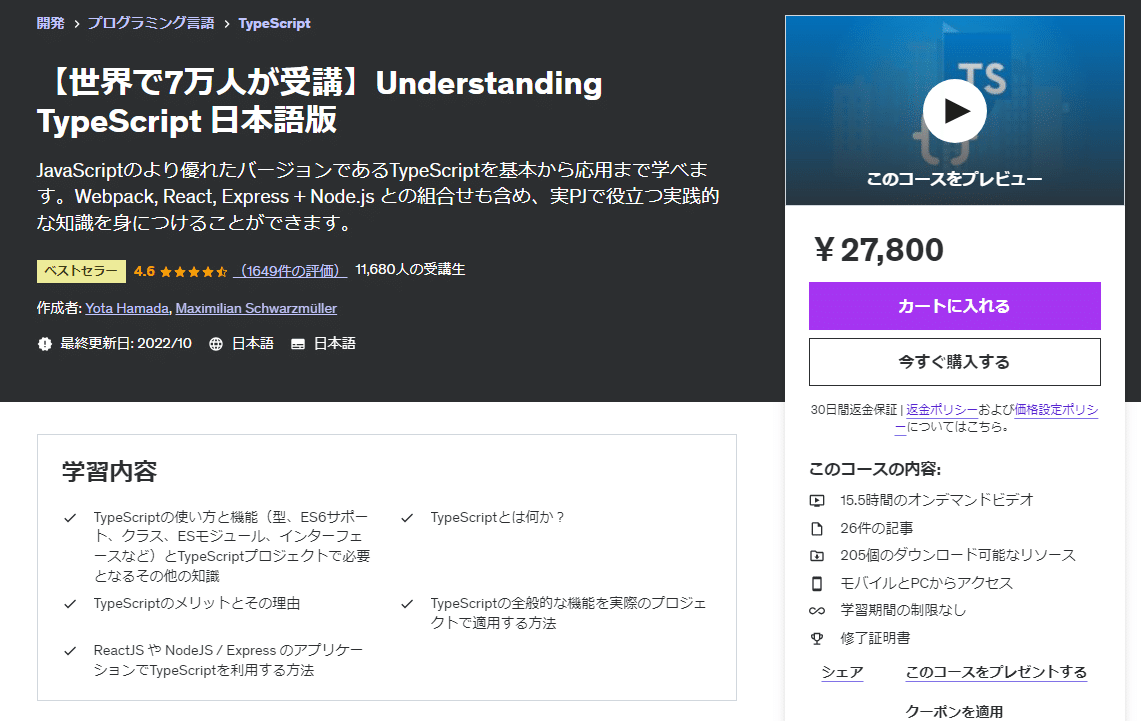Click the mobile device access icon
This screenshot has height=721, width=1141.
click(817, 583)
